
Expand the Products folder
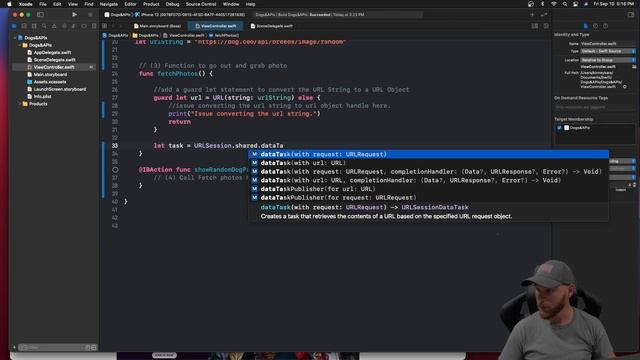coord(20,104)
